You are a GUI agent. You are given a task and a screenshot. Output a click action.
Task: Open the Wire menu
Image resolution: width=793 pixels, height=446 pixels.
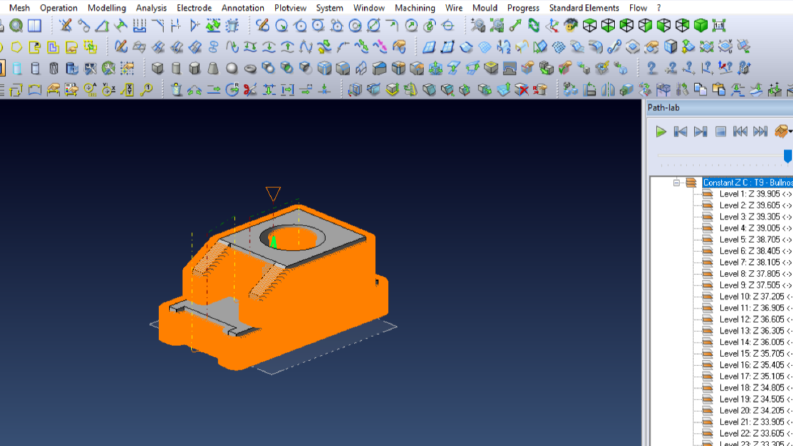tap(454, 8)
